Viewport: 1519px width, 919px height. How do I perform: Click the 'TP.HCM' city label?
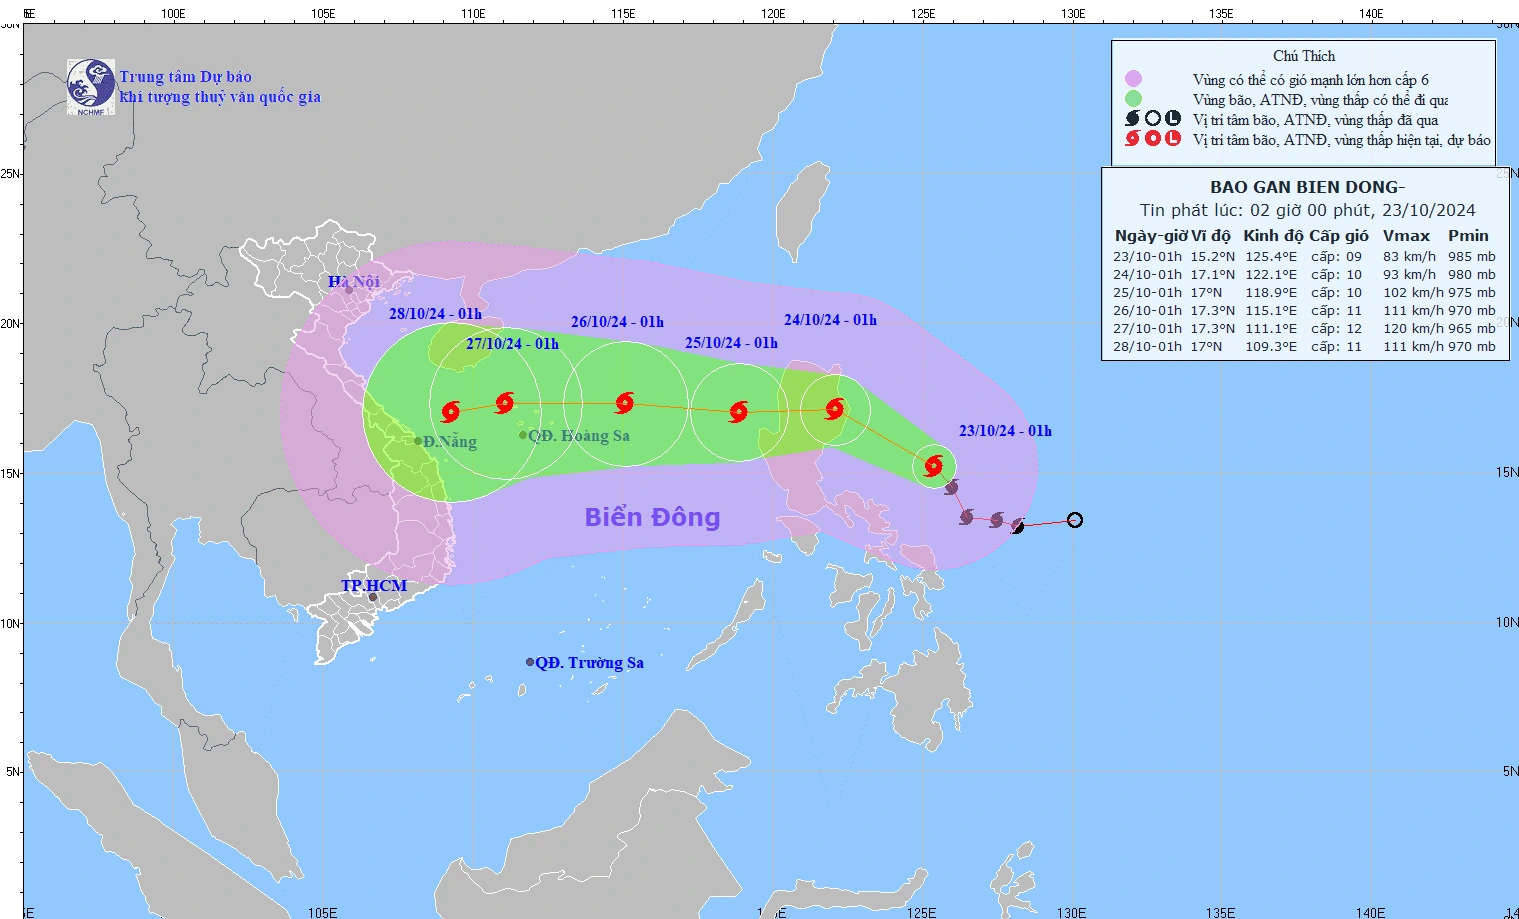pyautogui.click(x=374, y=586)
